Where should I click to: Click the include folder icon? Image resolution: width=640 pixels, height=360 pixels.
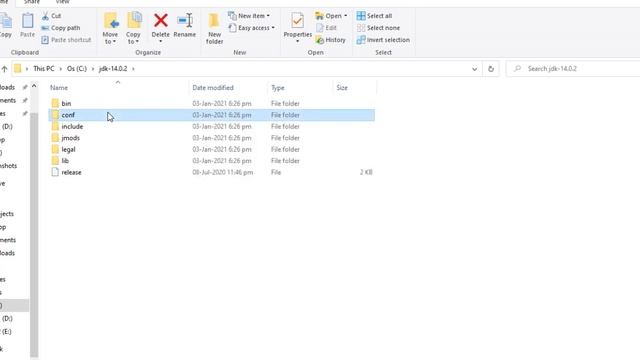56,126
